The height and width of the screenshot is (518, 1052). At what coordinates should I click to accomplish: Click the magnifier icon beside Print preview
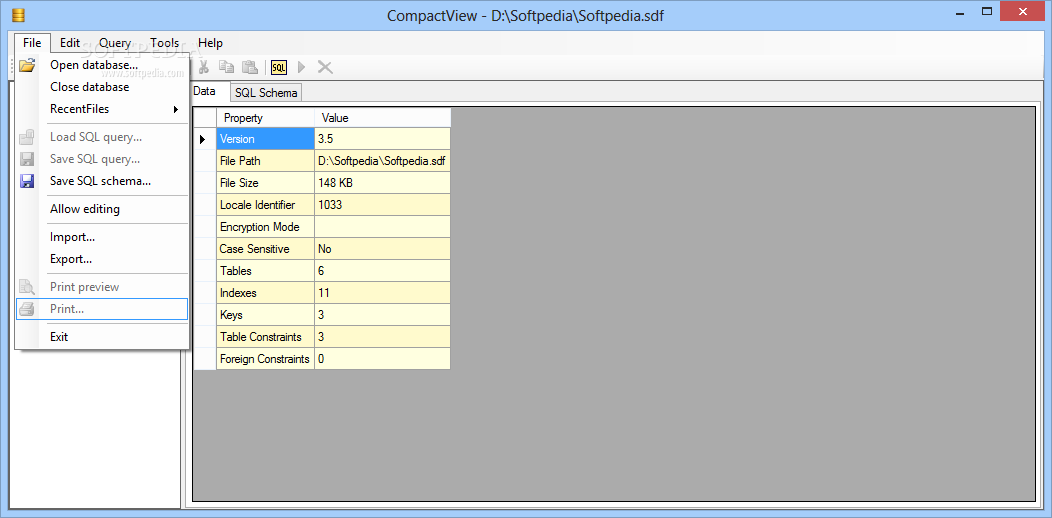pyautogui.click(x=27, y=287)
